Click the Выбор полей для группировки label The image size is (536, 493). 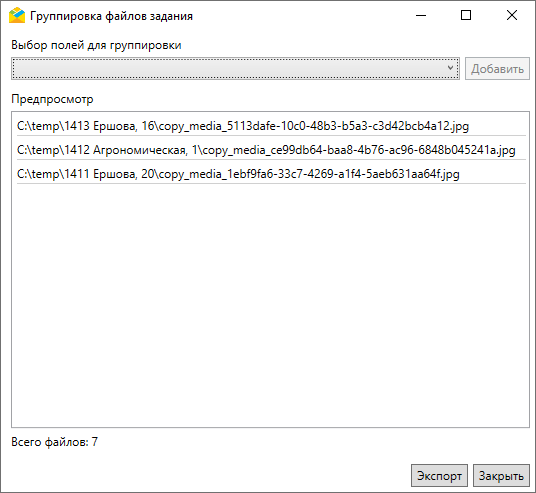click(x=96, y=45)
